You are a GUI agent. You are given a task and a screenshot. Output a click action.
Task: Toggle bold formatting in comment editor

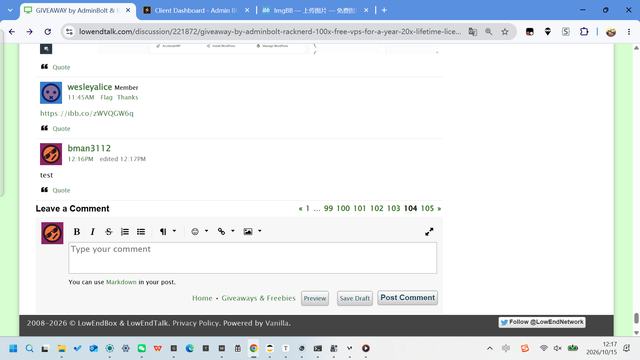76,231
